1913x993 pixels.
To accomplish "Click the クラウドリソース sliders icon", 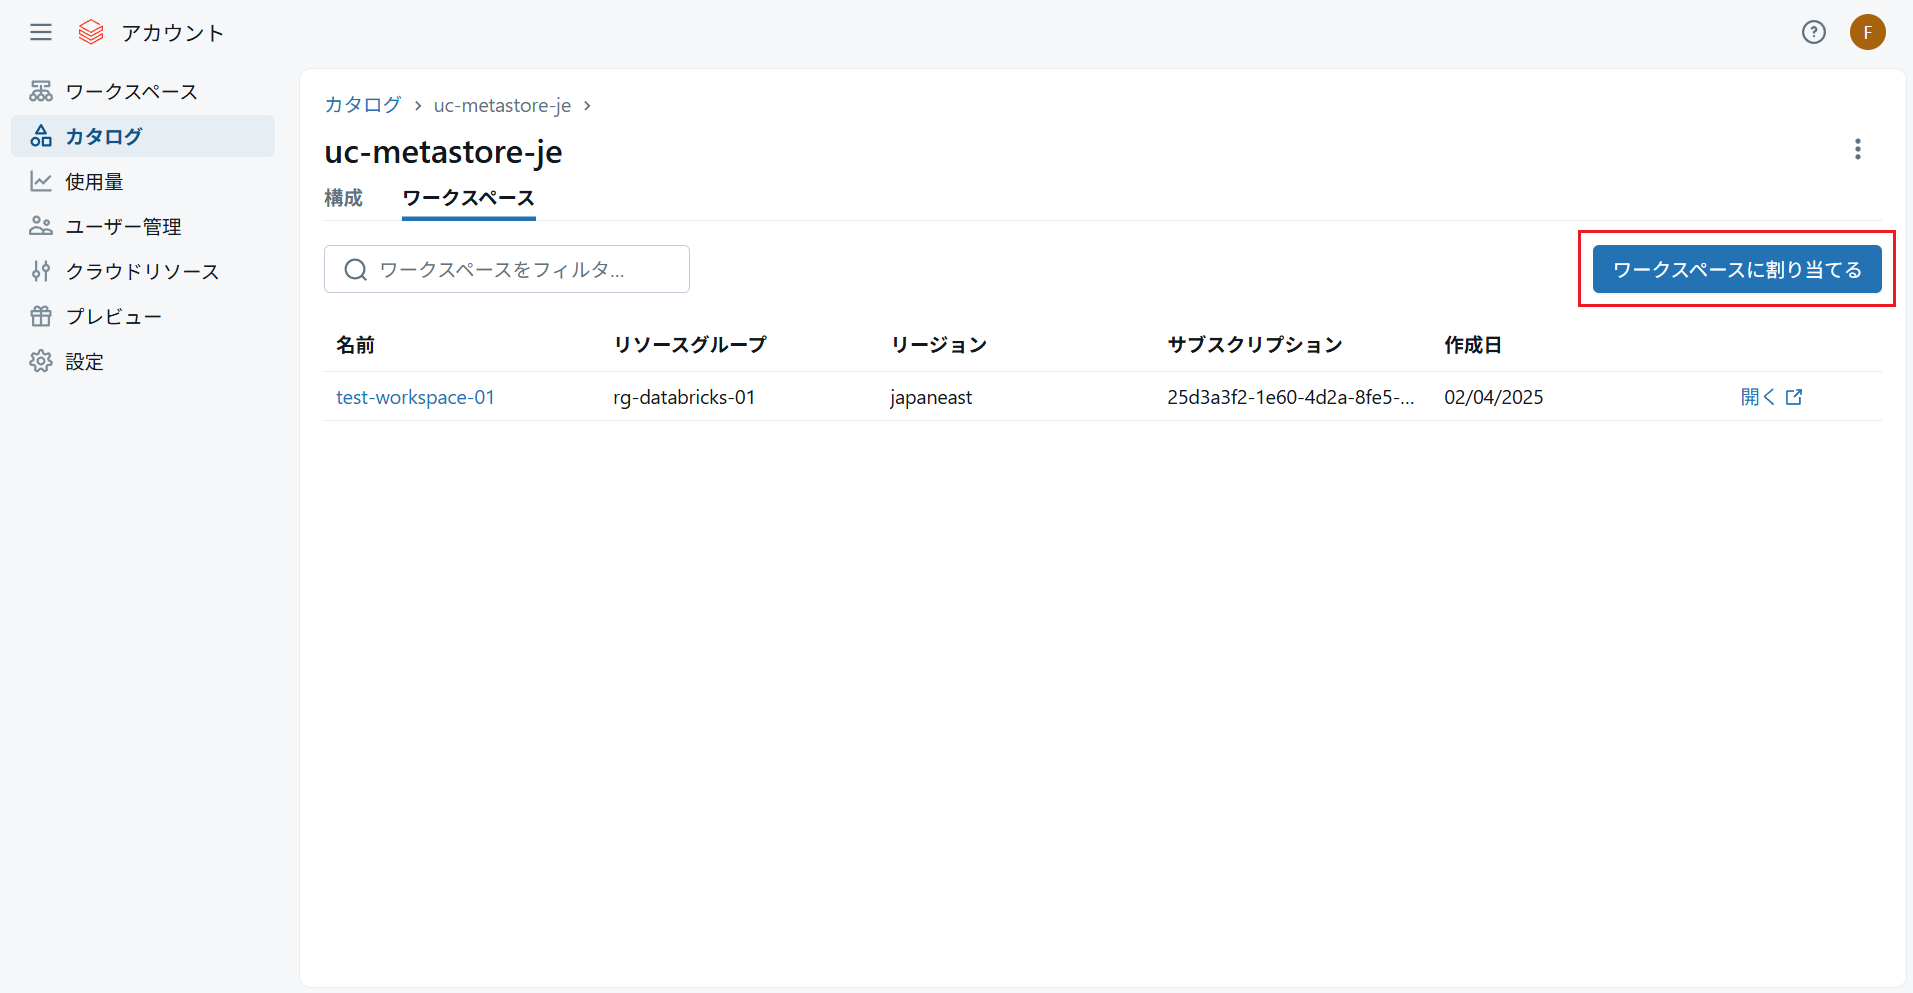I will pyautogui.click(x=41, y=271).
